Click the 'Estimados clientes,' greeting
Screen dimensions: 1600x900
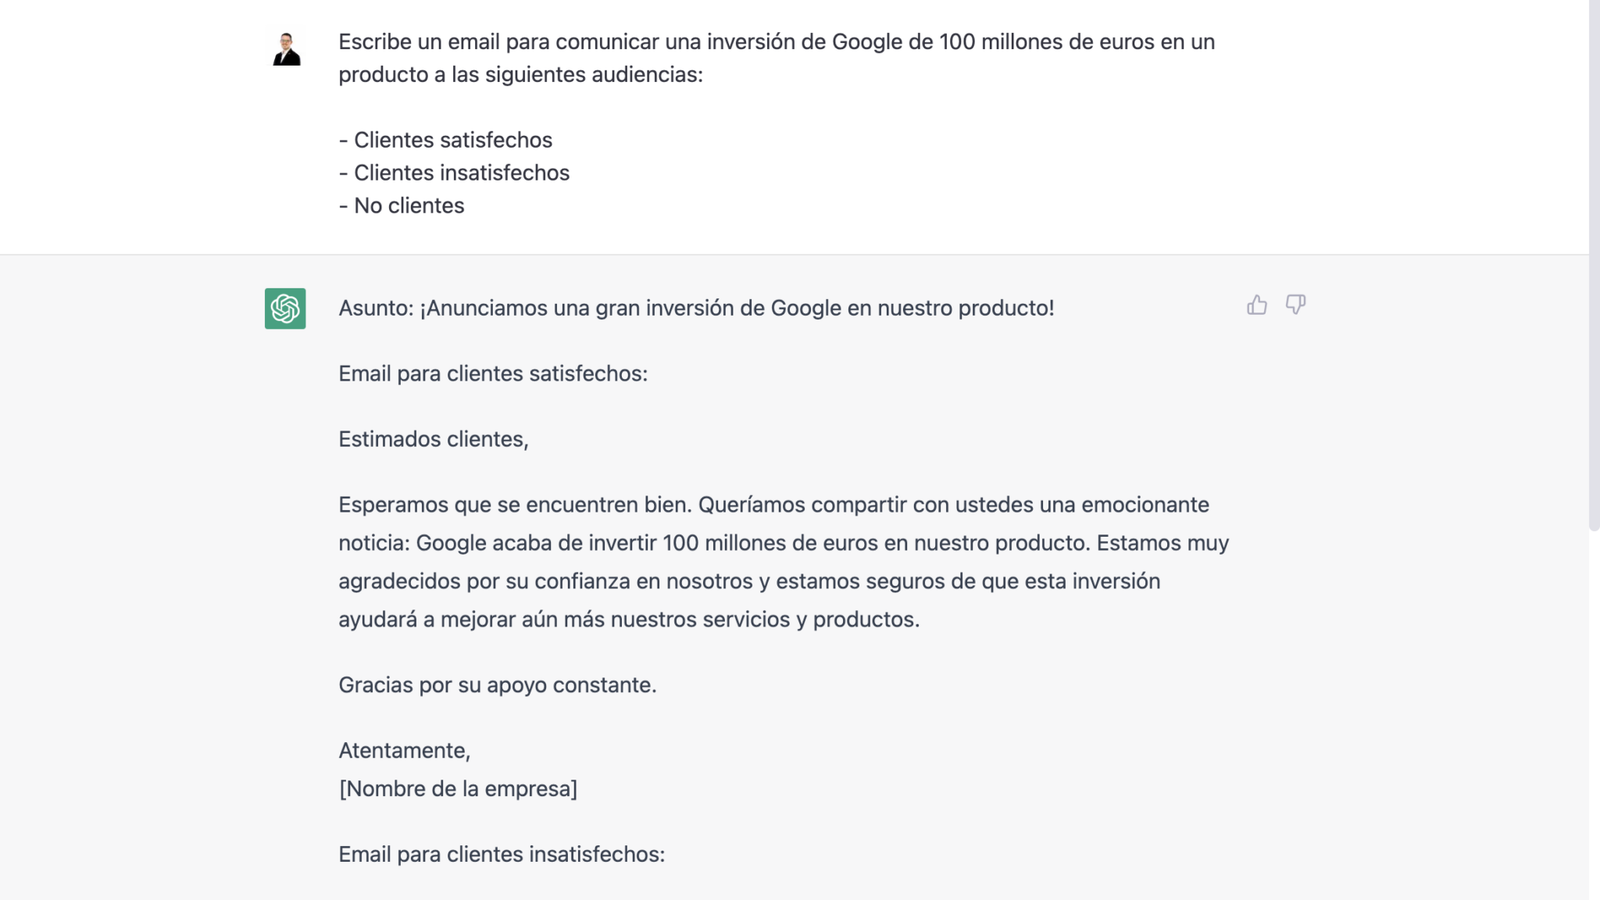click(433, 439)
